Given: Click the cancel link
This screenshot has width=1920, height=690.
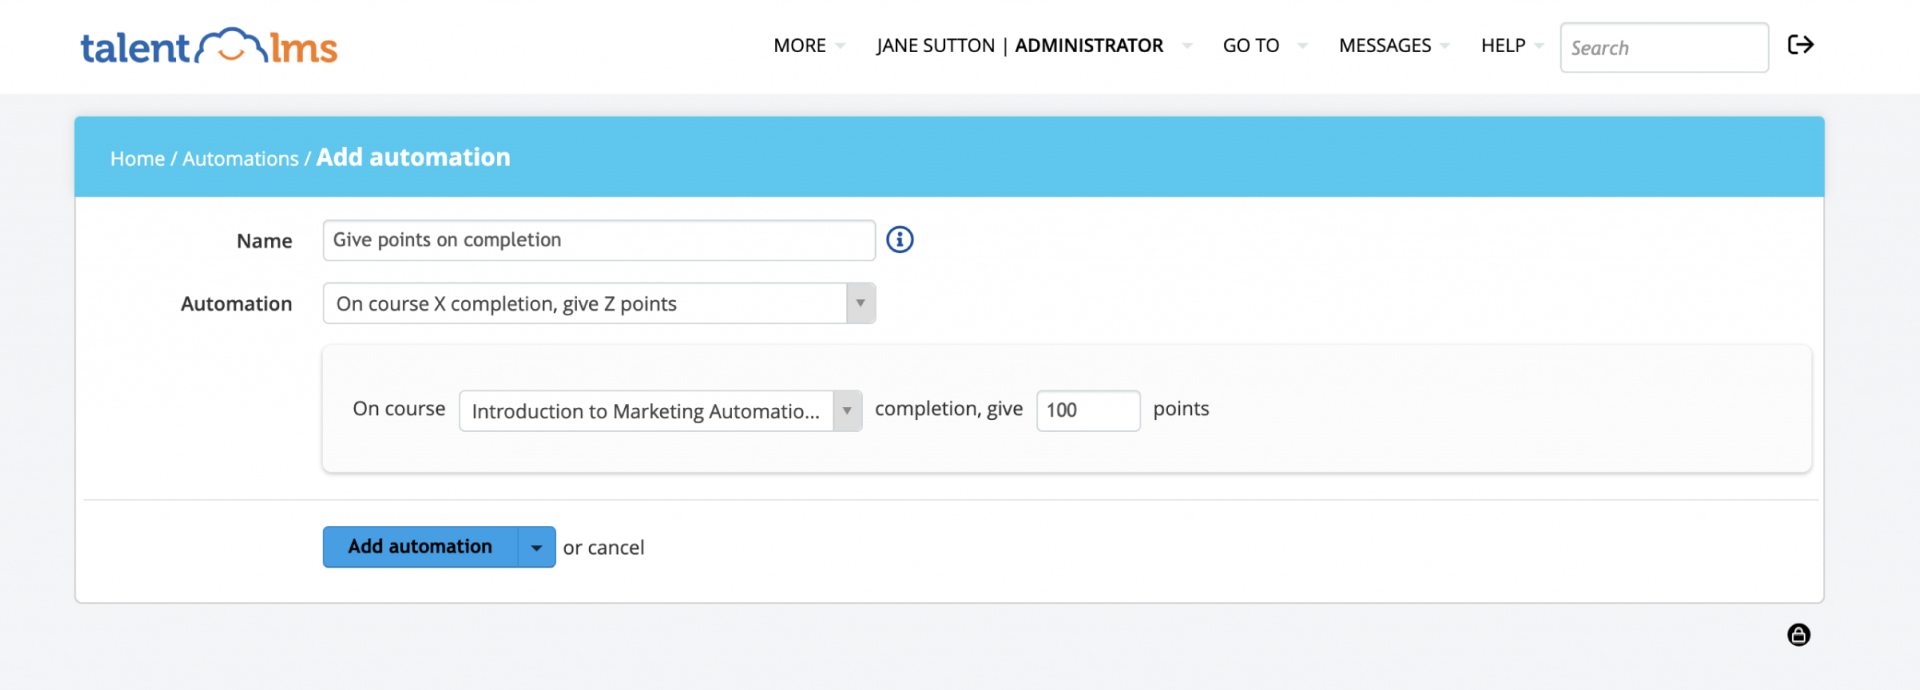Looking at the screenshot, I should 616,548.
